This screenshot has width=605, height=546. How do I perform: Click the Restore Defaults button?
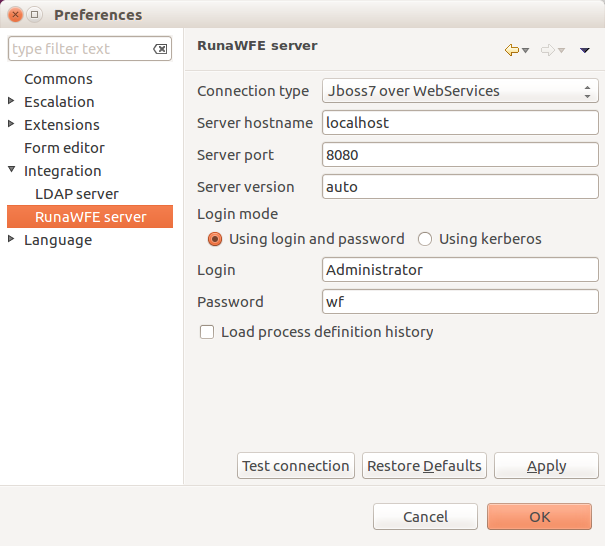click(424, 466)
